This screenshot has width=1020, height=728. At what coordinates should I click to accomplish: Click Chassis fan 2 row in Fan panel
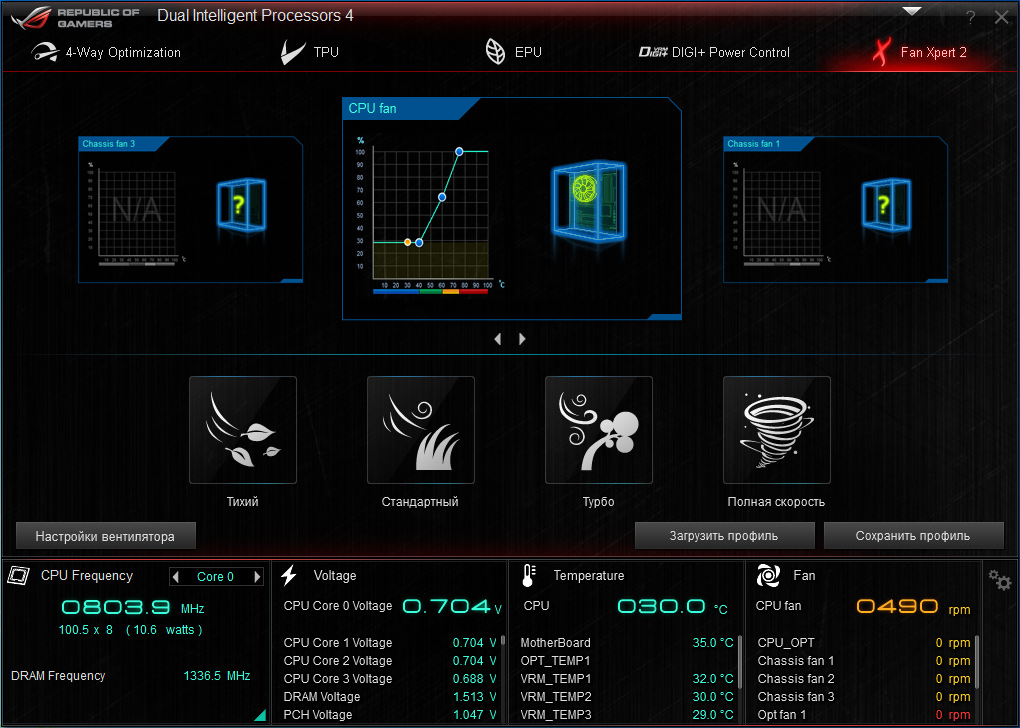(x=864, y=679)
